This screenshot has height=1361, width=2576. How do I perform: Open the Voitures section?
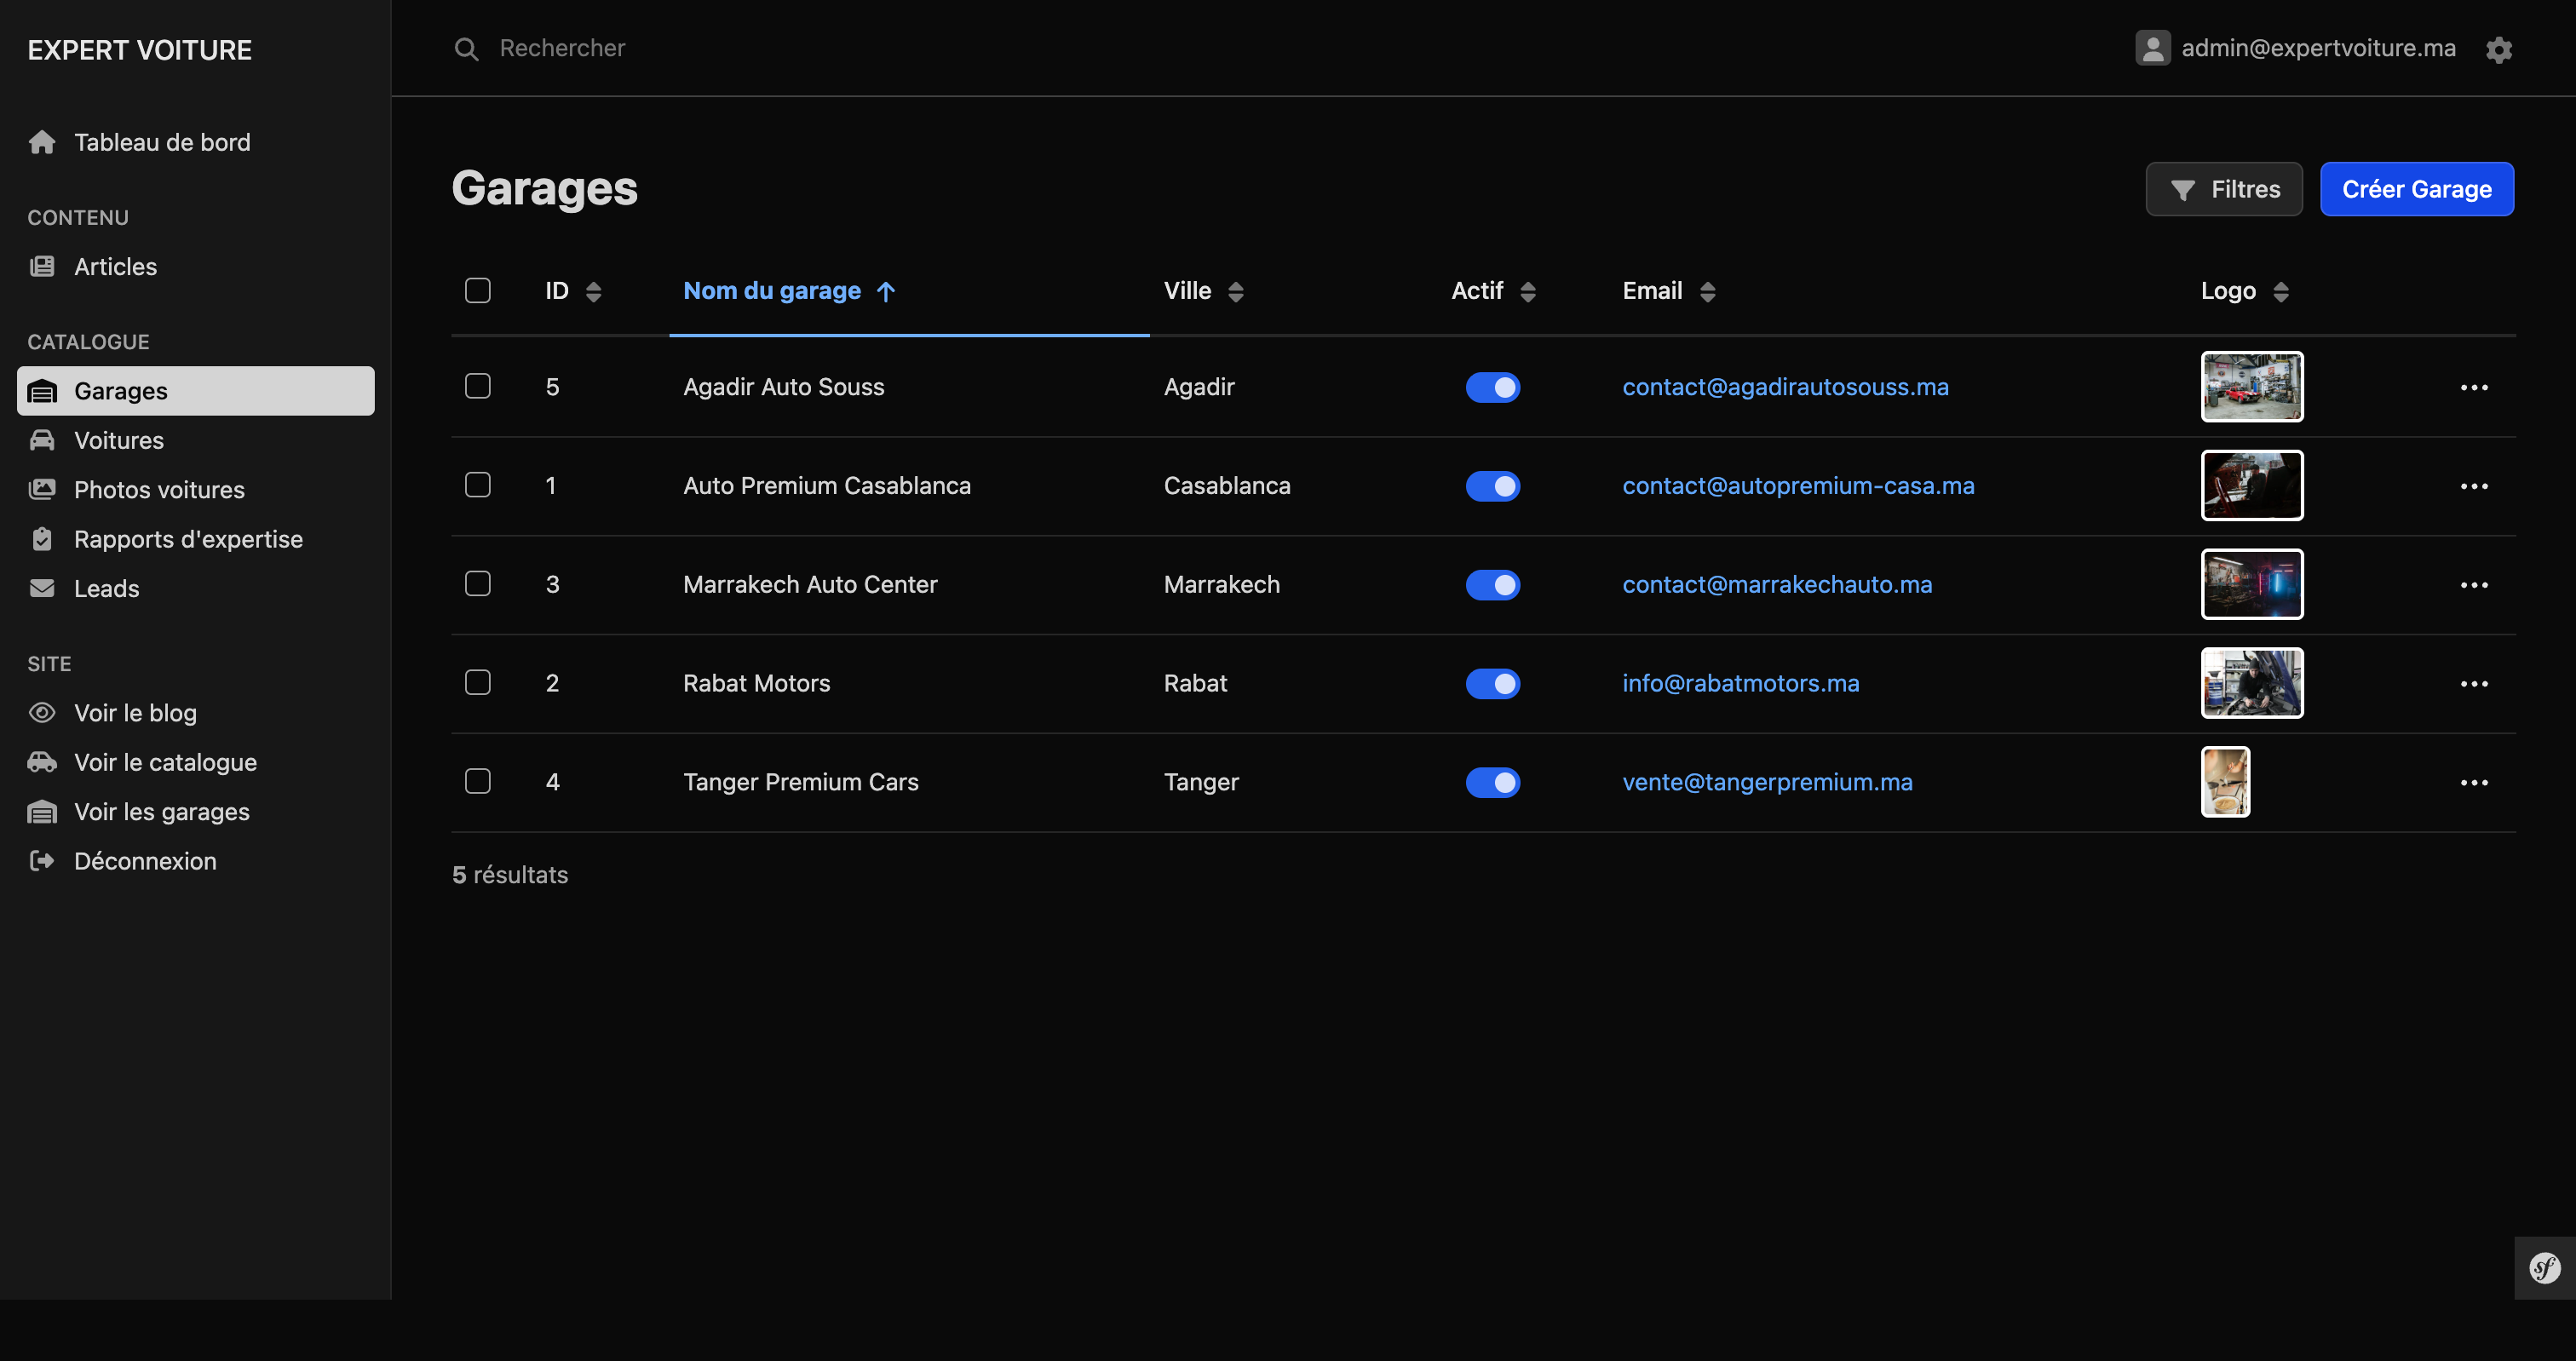point(196,440)
